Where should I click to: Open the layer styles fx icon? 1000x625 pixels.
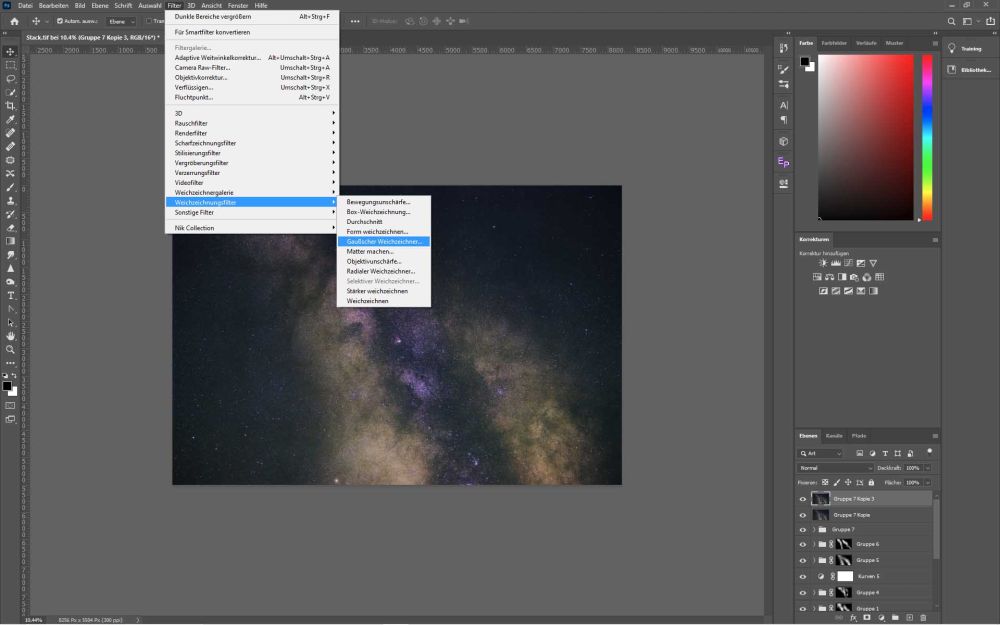(853, 618)
